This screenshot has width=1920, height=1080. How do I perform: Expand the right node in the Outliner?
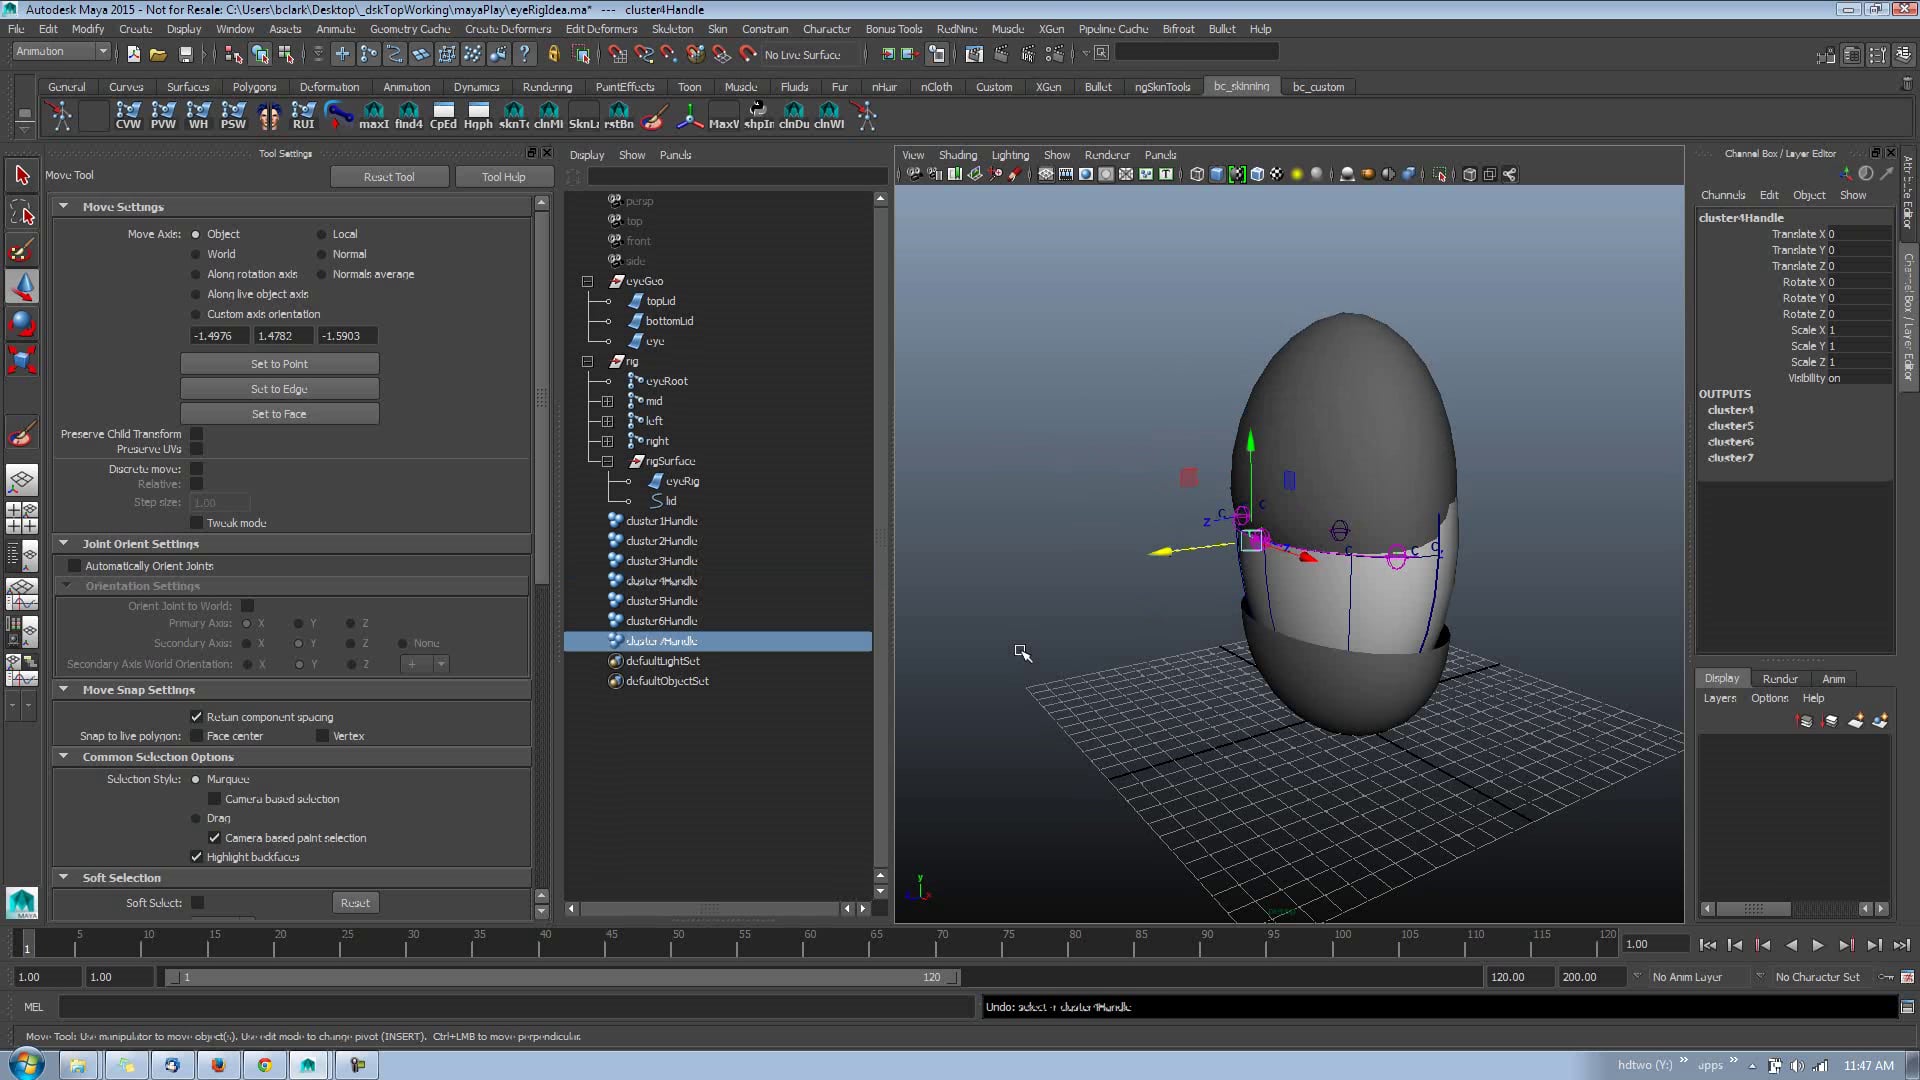[x=607, y=441]
